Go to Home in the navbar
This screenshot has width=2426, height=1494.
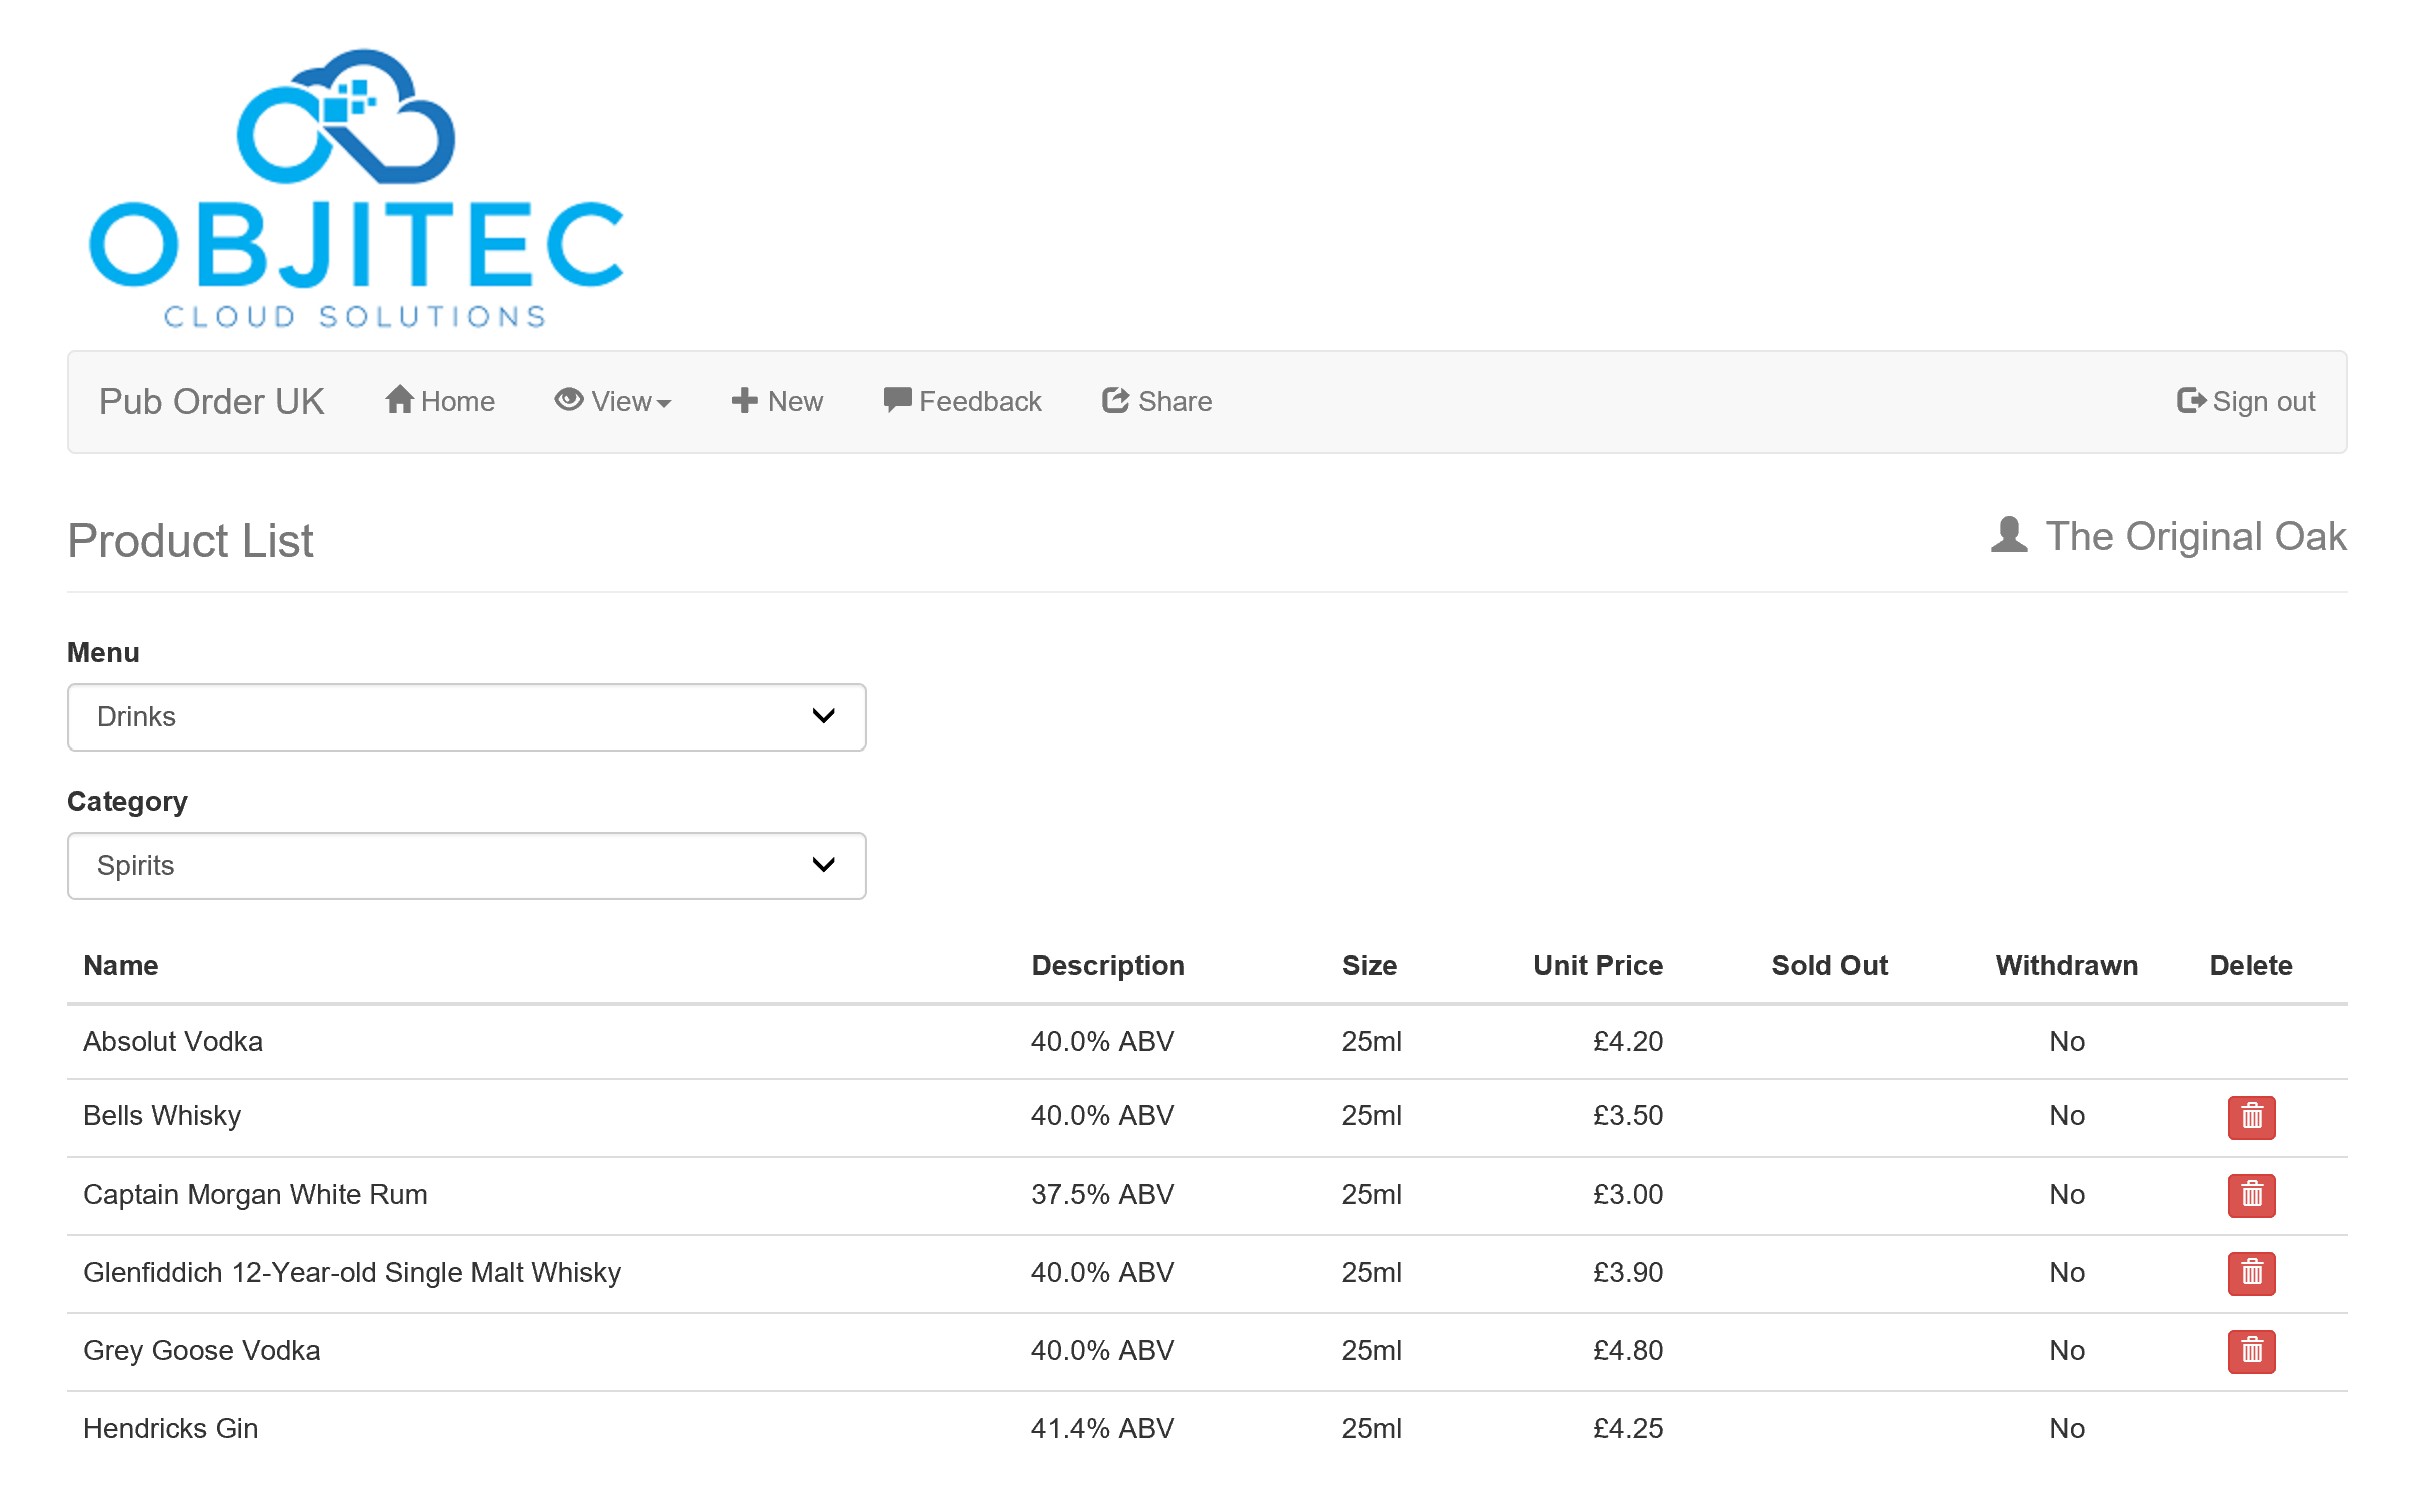[440, 402]
